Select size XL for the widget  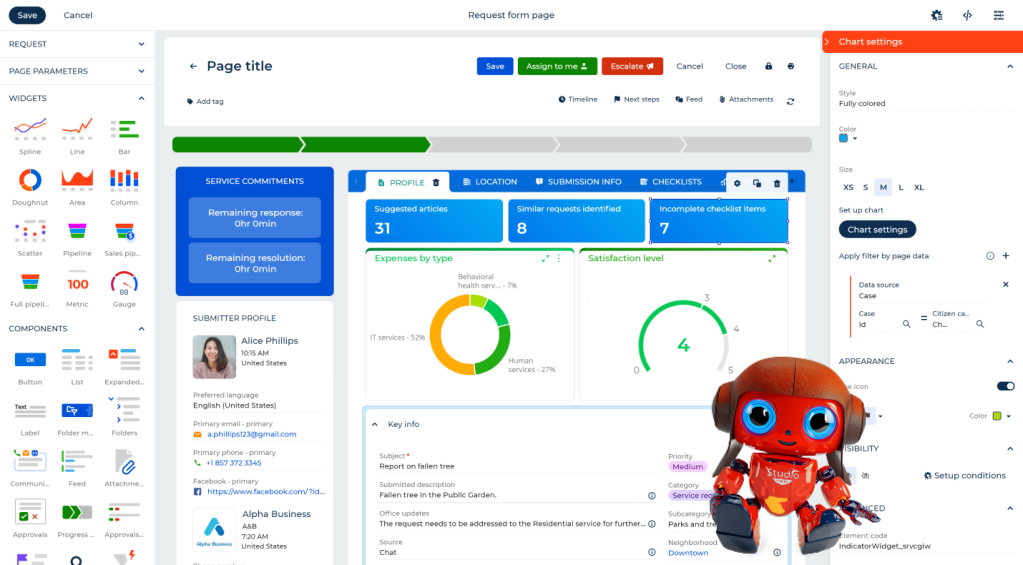[919, 187]
